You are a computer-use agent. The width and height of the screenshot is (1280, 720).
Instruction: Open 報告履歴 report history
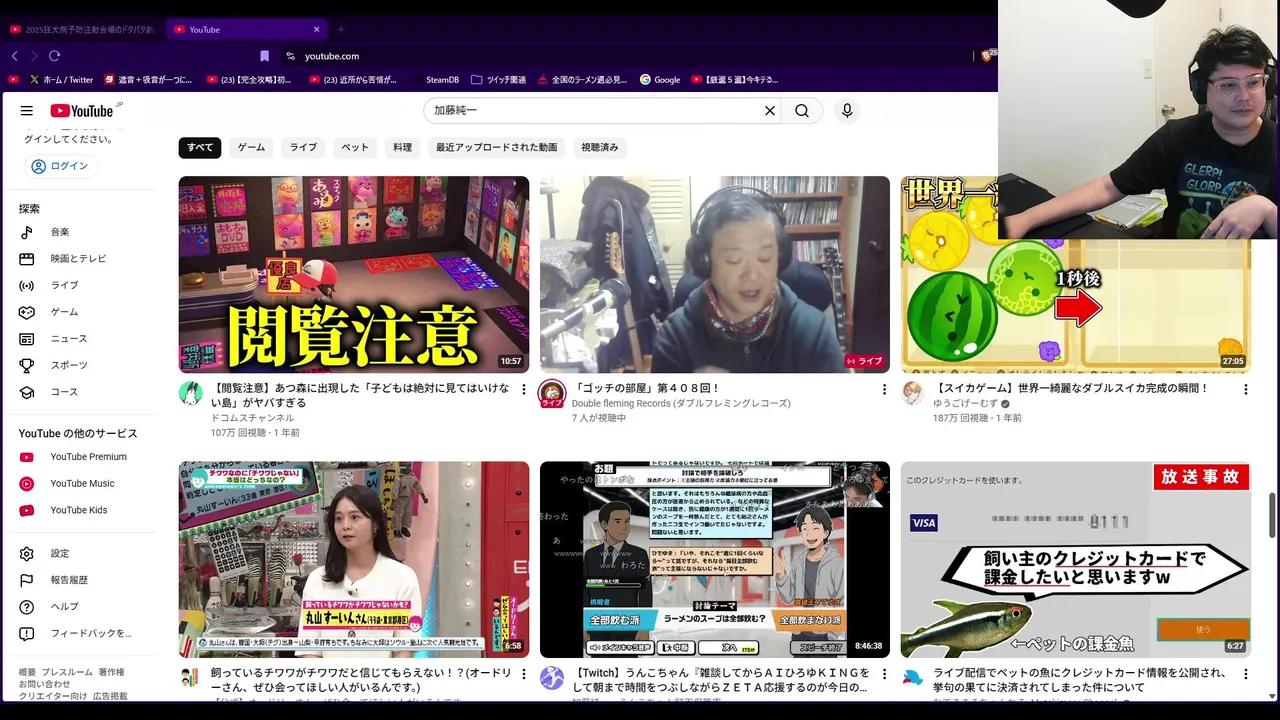(x=80, y=580)
